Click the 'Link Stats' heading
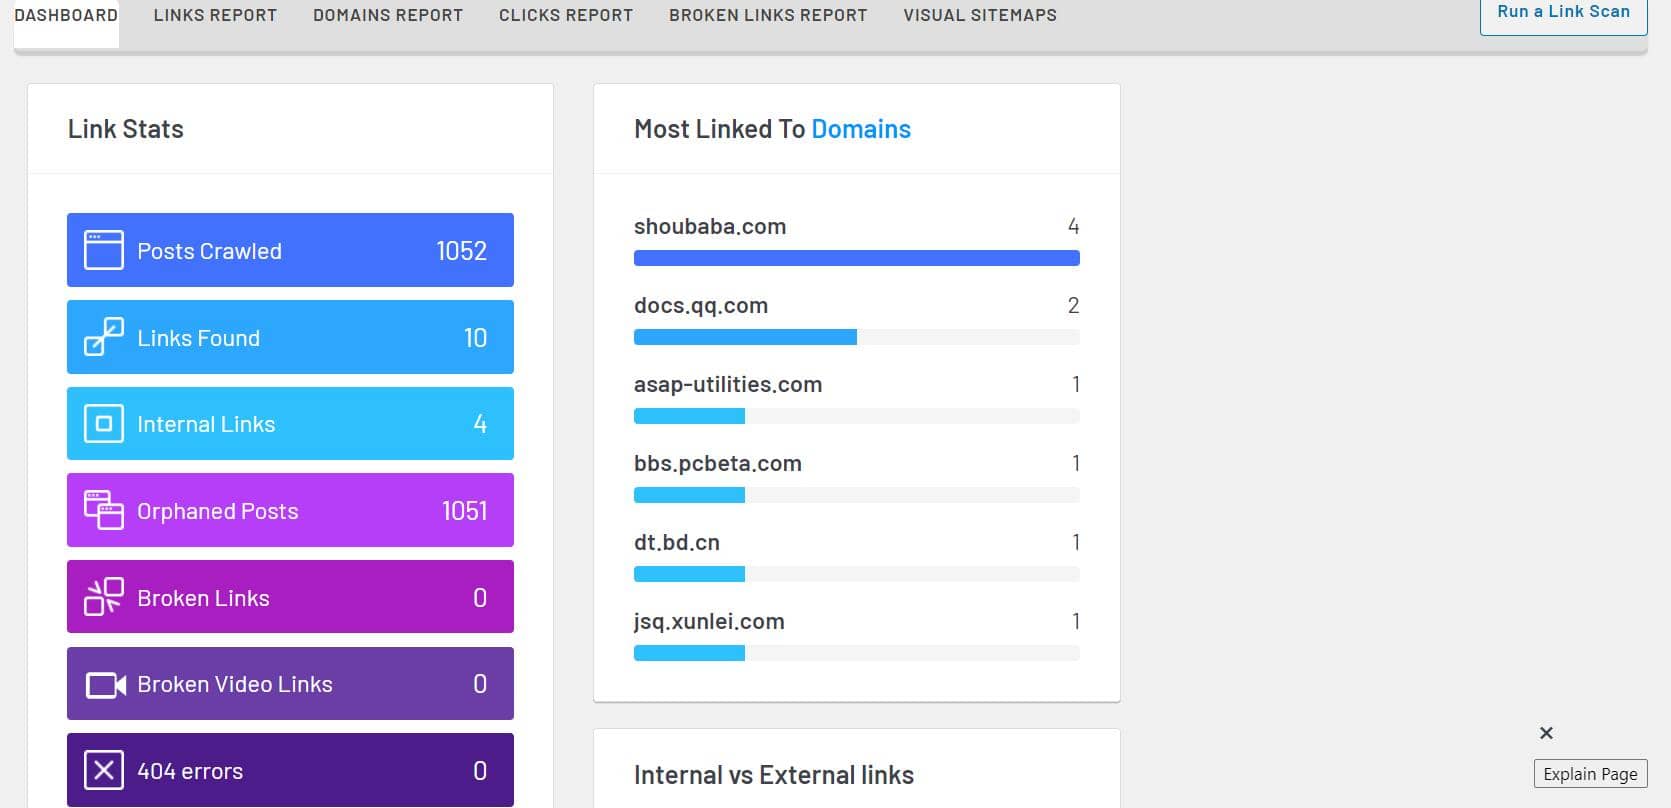The height and width of the screenshot is (808, 1671). coord(126,129)
